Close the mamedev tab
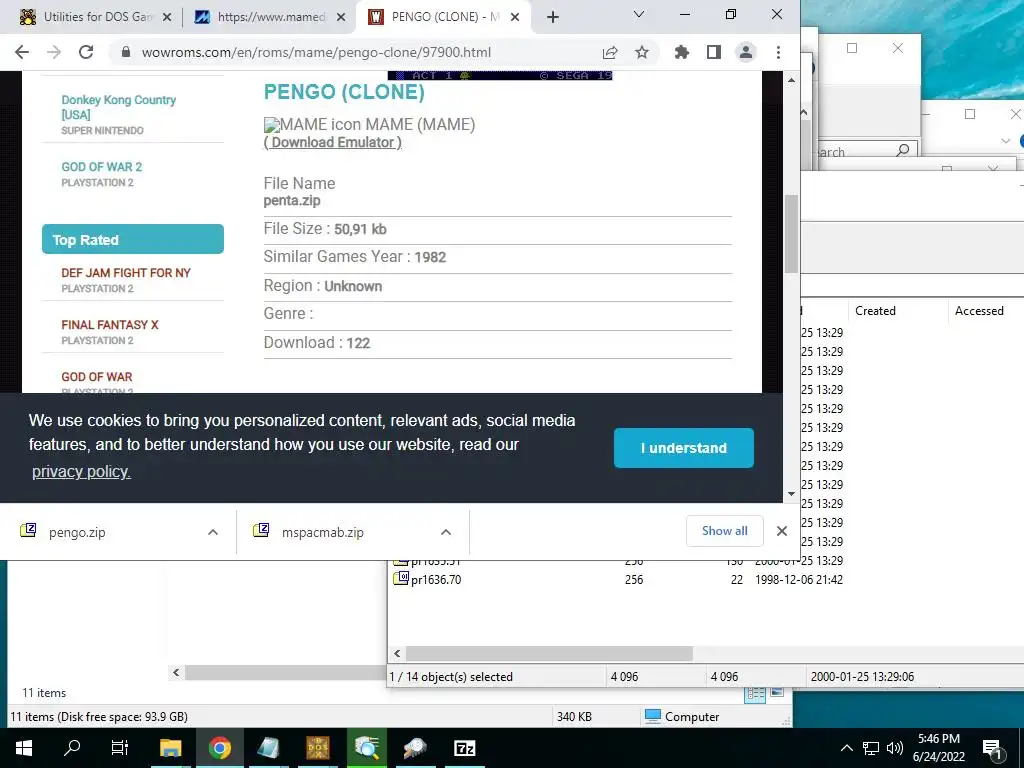The image size is (1024, 768). pos(341,17)
